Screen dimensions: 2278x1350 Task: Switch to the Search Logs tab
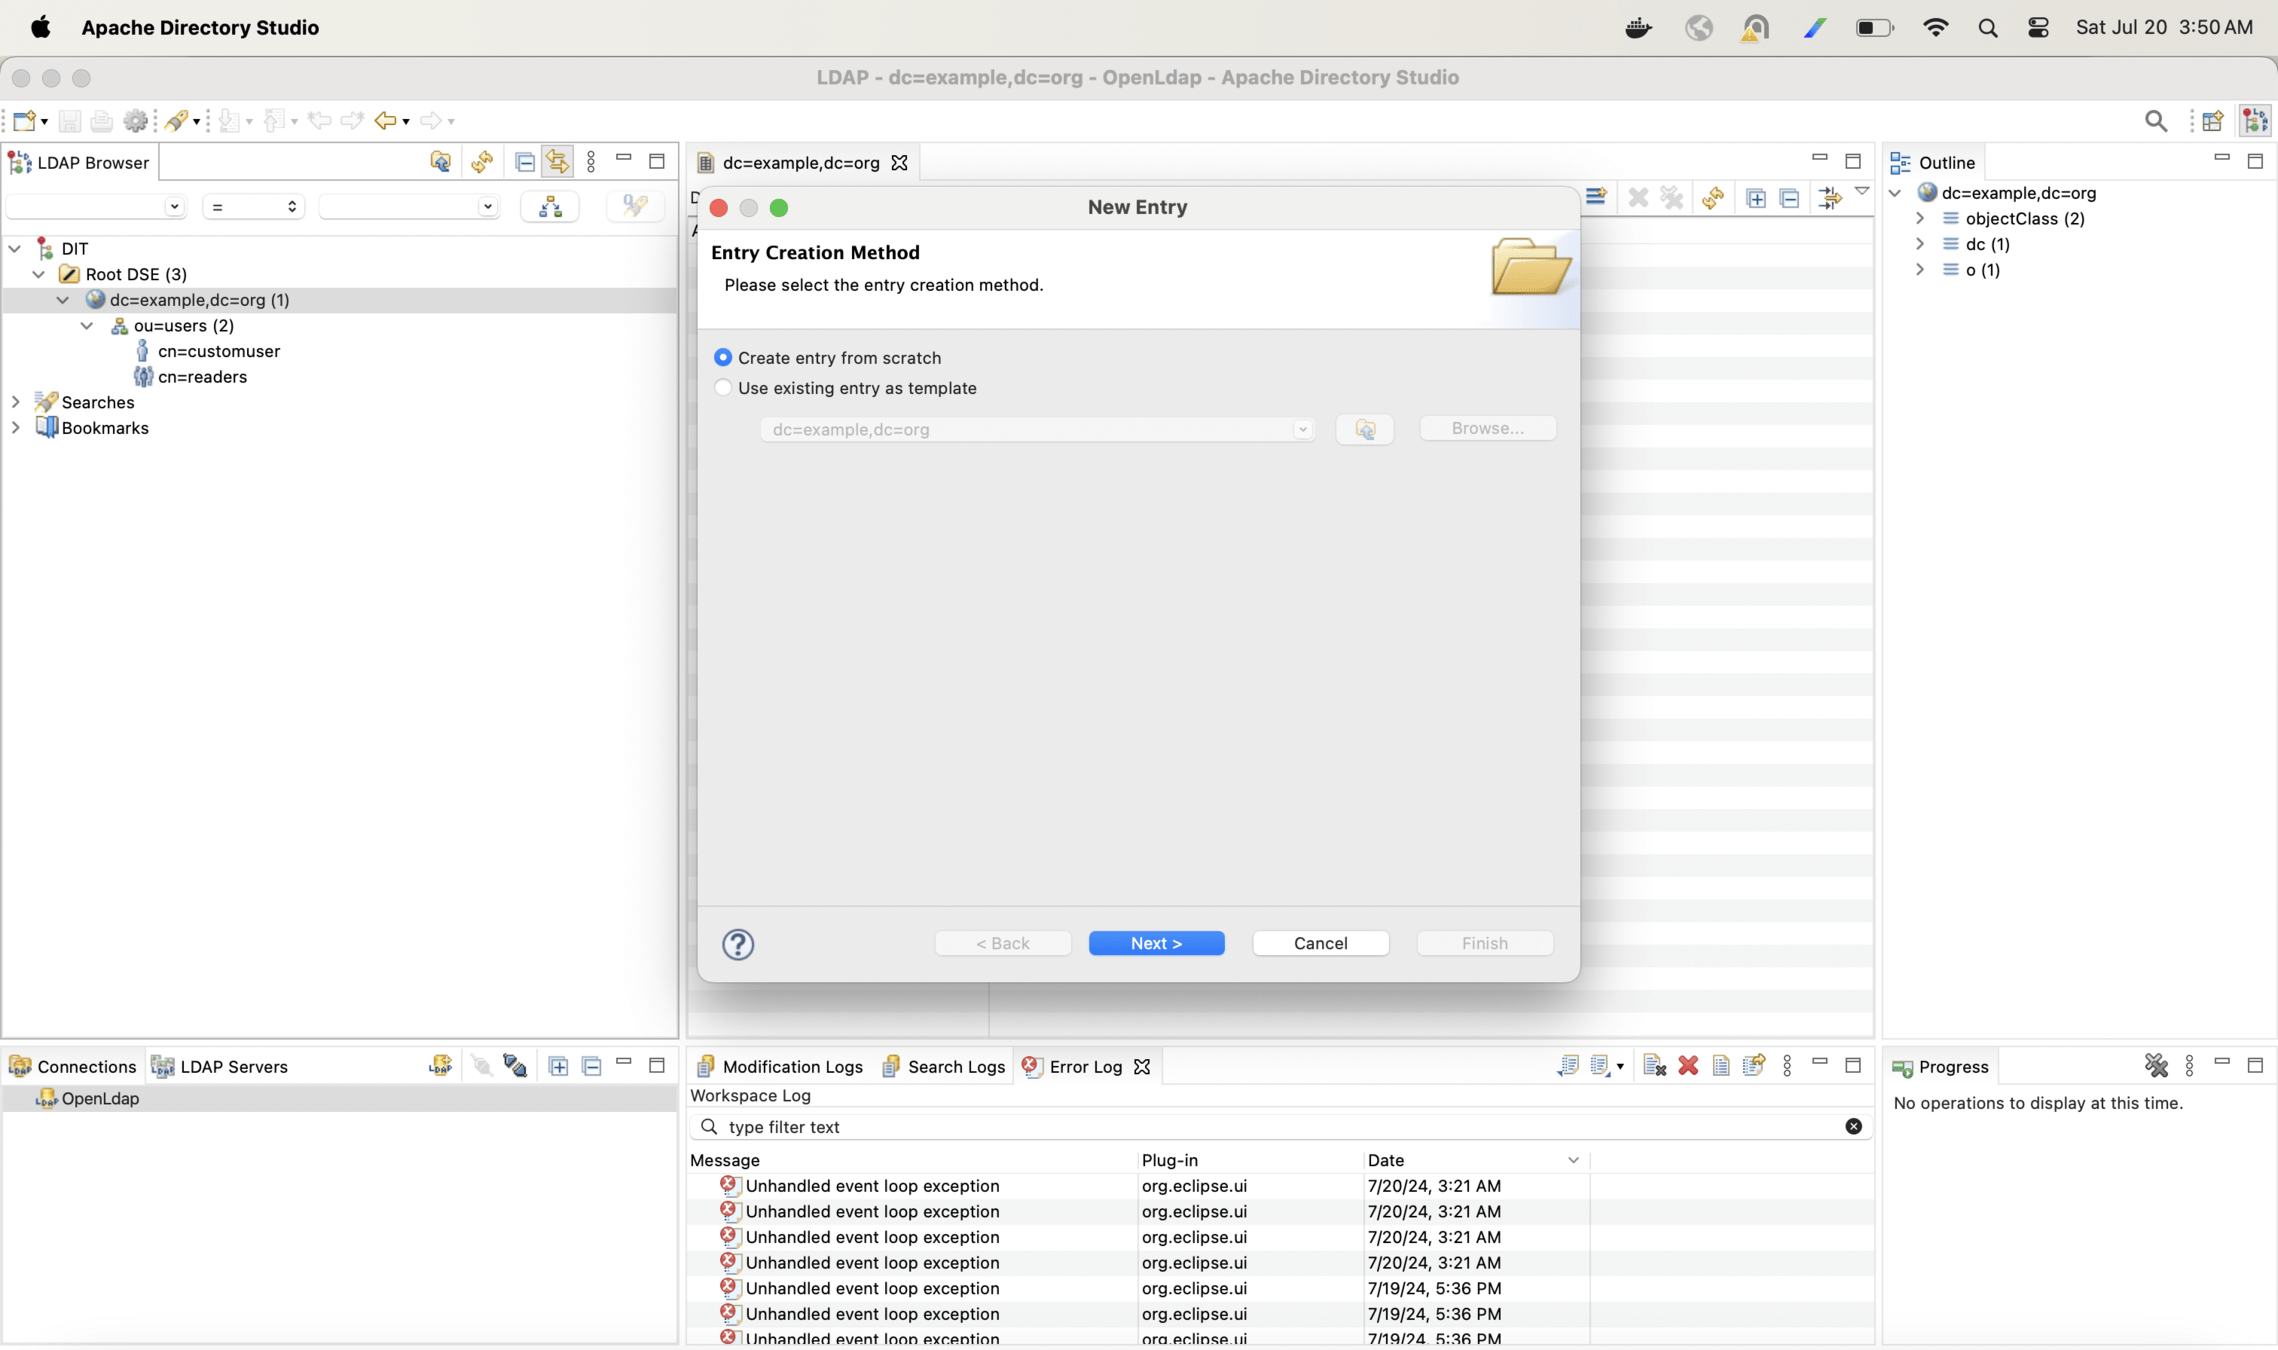(943, 1067)
